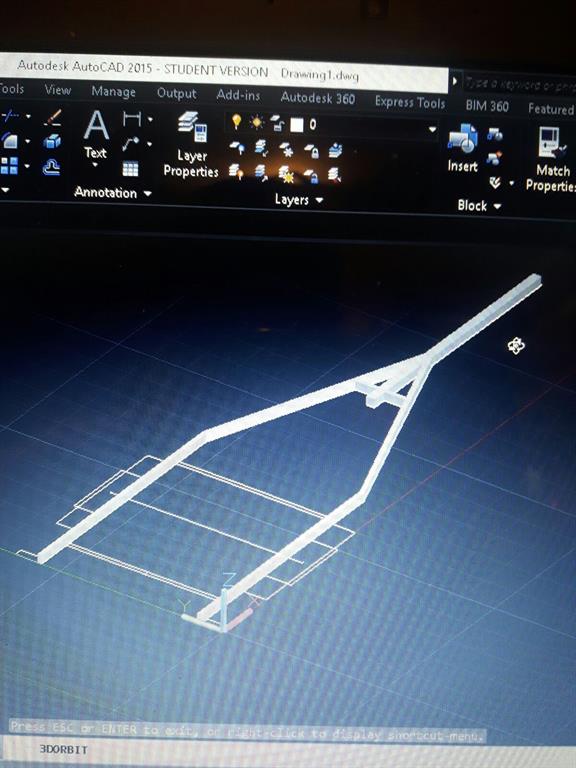The height and width of the screenshot is (768, 576).
Task: Click the Insert block icon
Action: click(x=463, y=147)
